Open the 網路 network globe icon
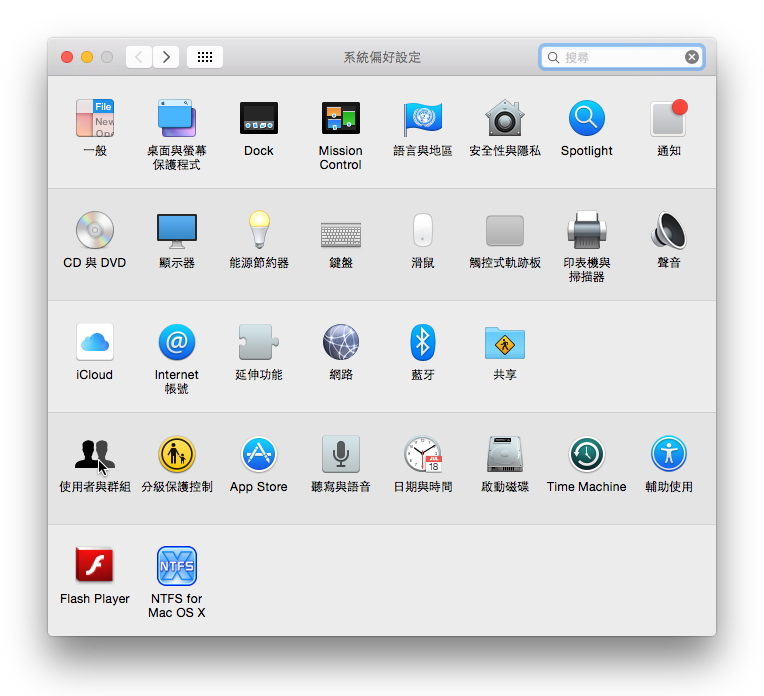The width and height of the screenshot is (764, 696). point(340,343)
